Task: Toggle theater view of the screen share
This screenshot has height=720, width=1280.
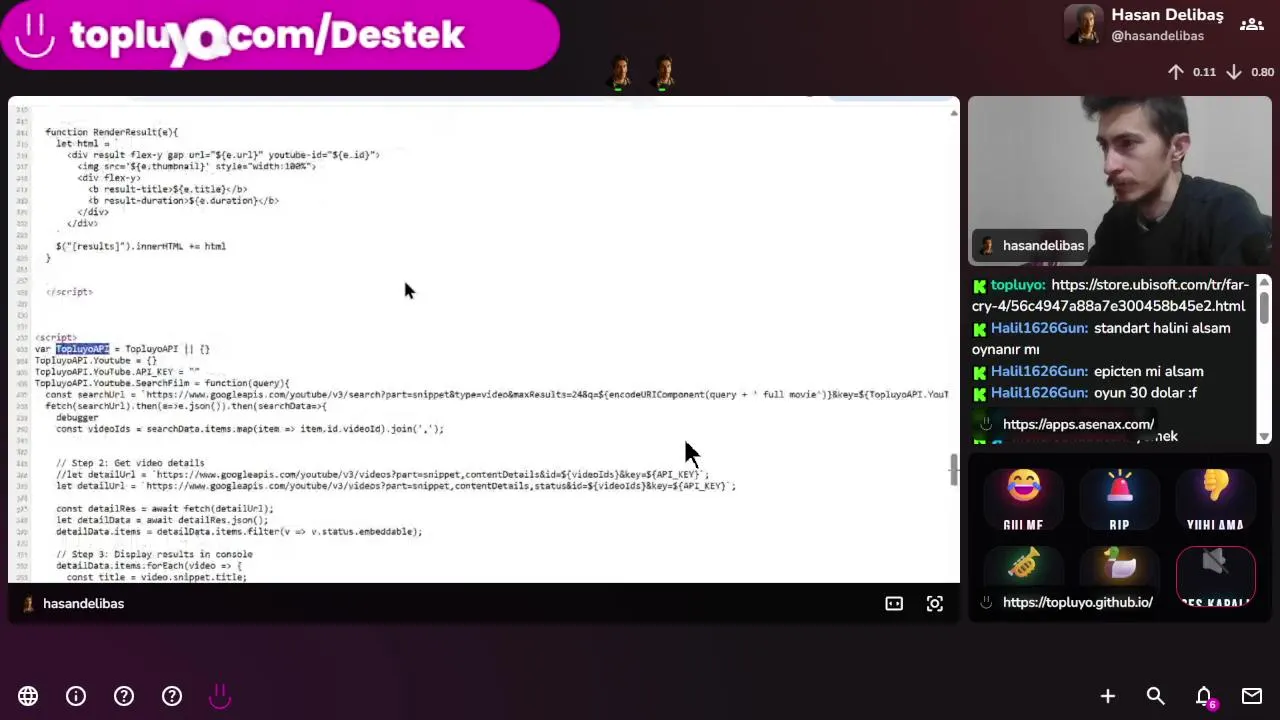Action: (x=894, y=604)
